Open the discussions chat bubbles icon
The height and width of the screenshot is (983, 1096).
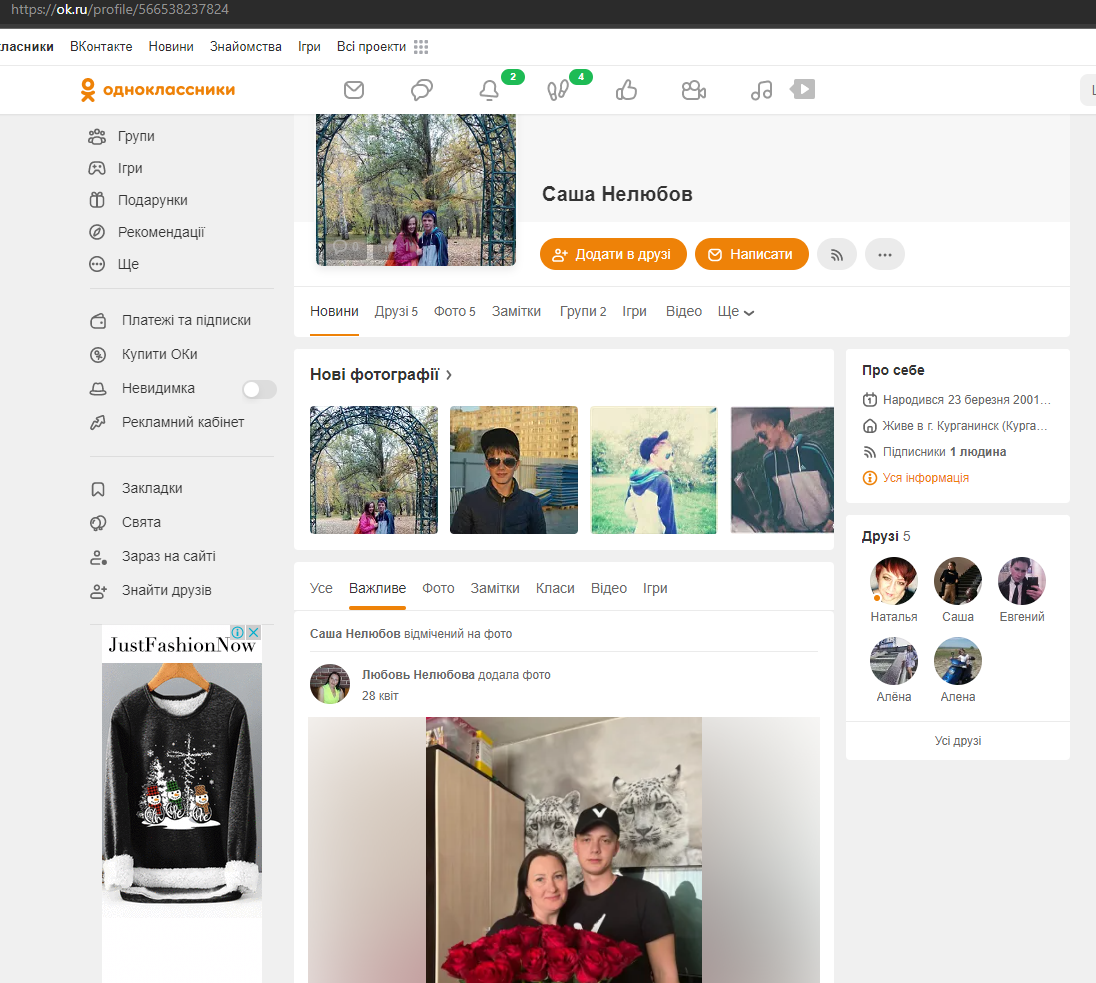[421, 90]
